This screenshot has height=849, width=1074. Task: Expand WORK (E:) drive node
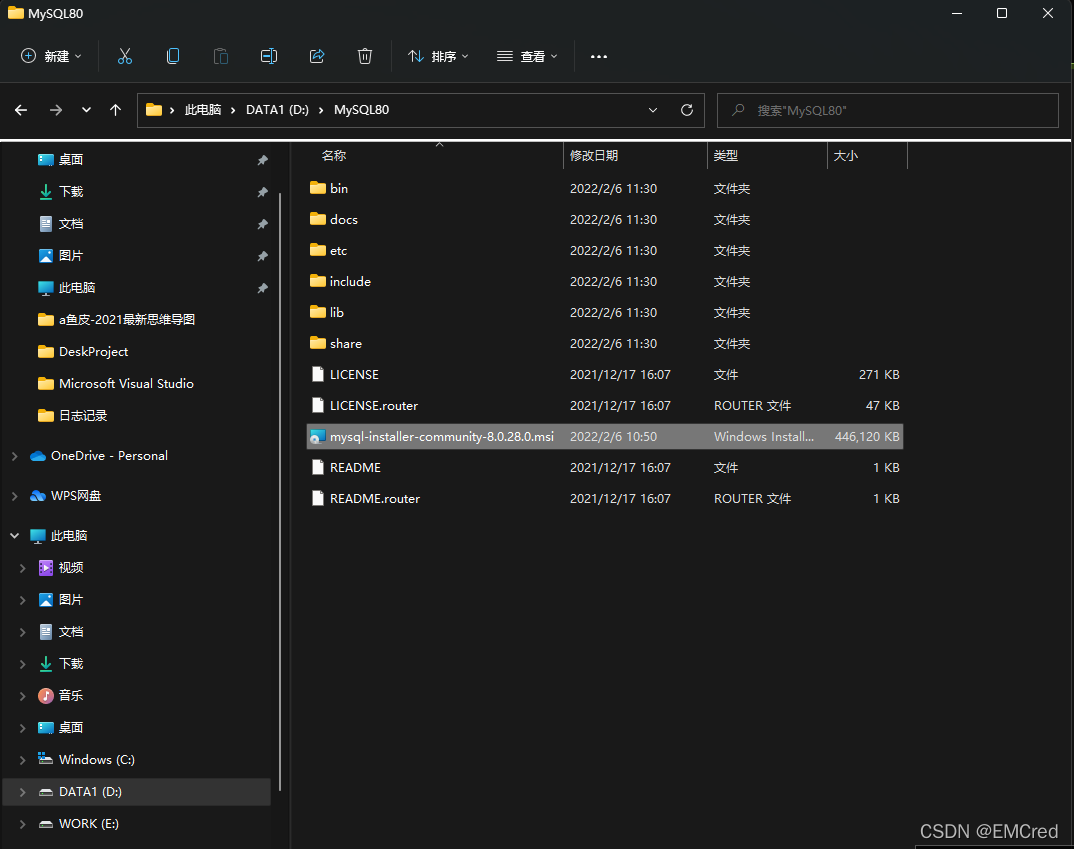tap(23, 824)
